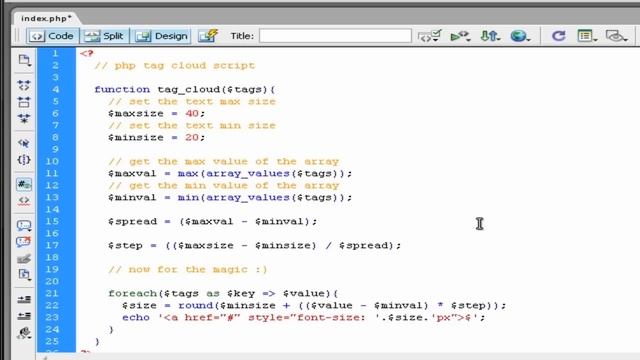Click the '$minsize = 20;' line

pos(157,138)
